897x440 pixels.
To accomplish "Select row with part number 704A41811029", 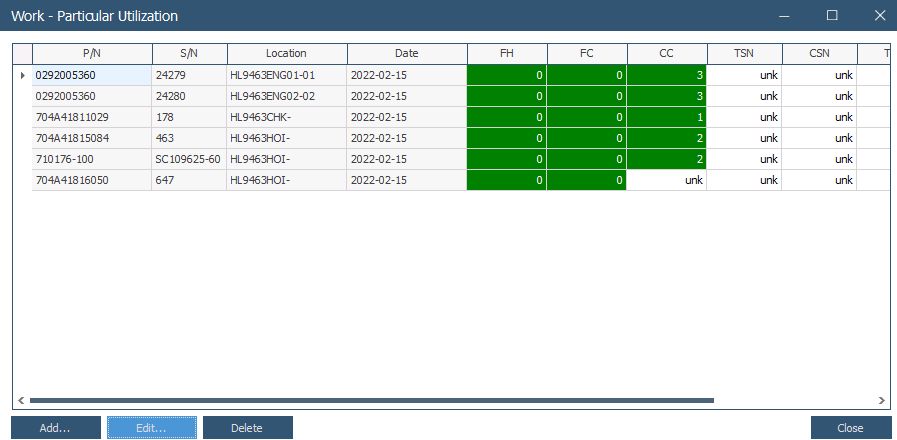I will click(92, 117).
